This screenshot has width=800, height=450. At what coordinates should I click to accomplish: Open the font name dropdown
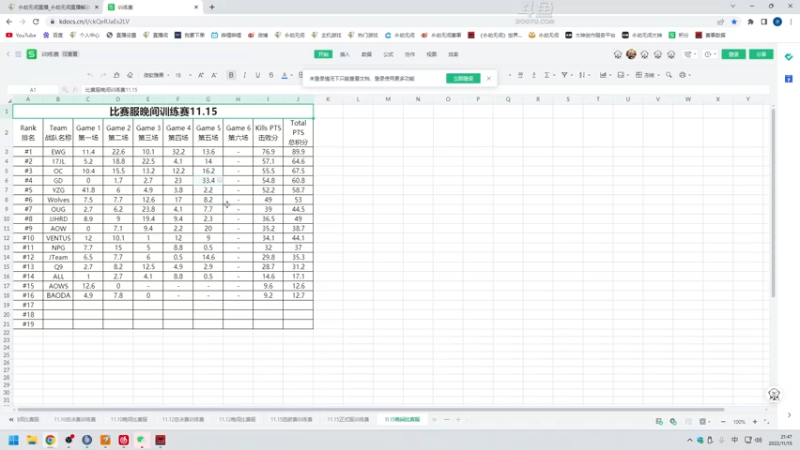pyautogui.click(x=156, y=75)
